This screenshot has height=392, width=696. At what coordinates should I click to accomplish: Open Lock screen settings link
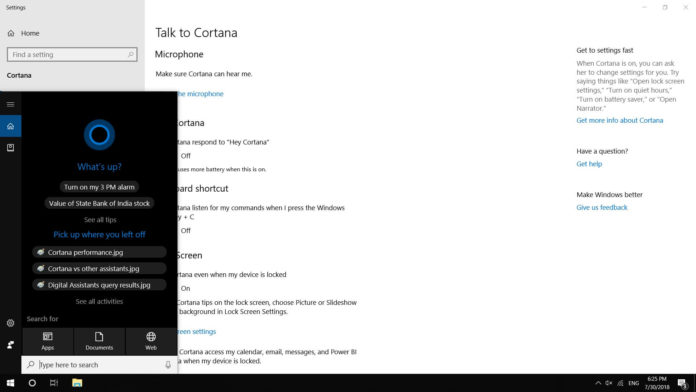[197, 332]
